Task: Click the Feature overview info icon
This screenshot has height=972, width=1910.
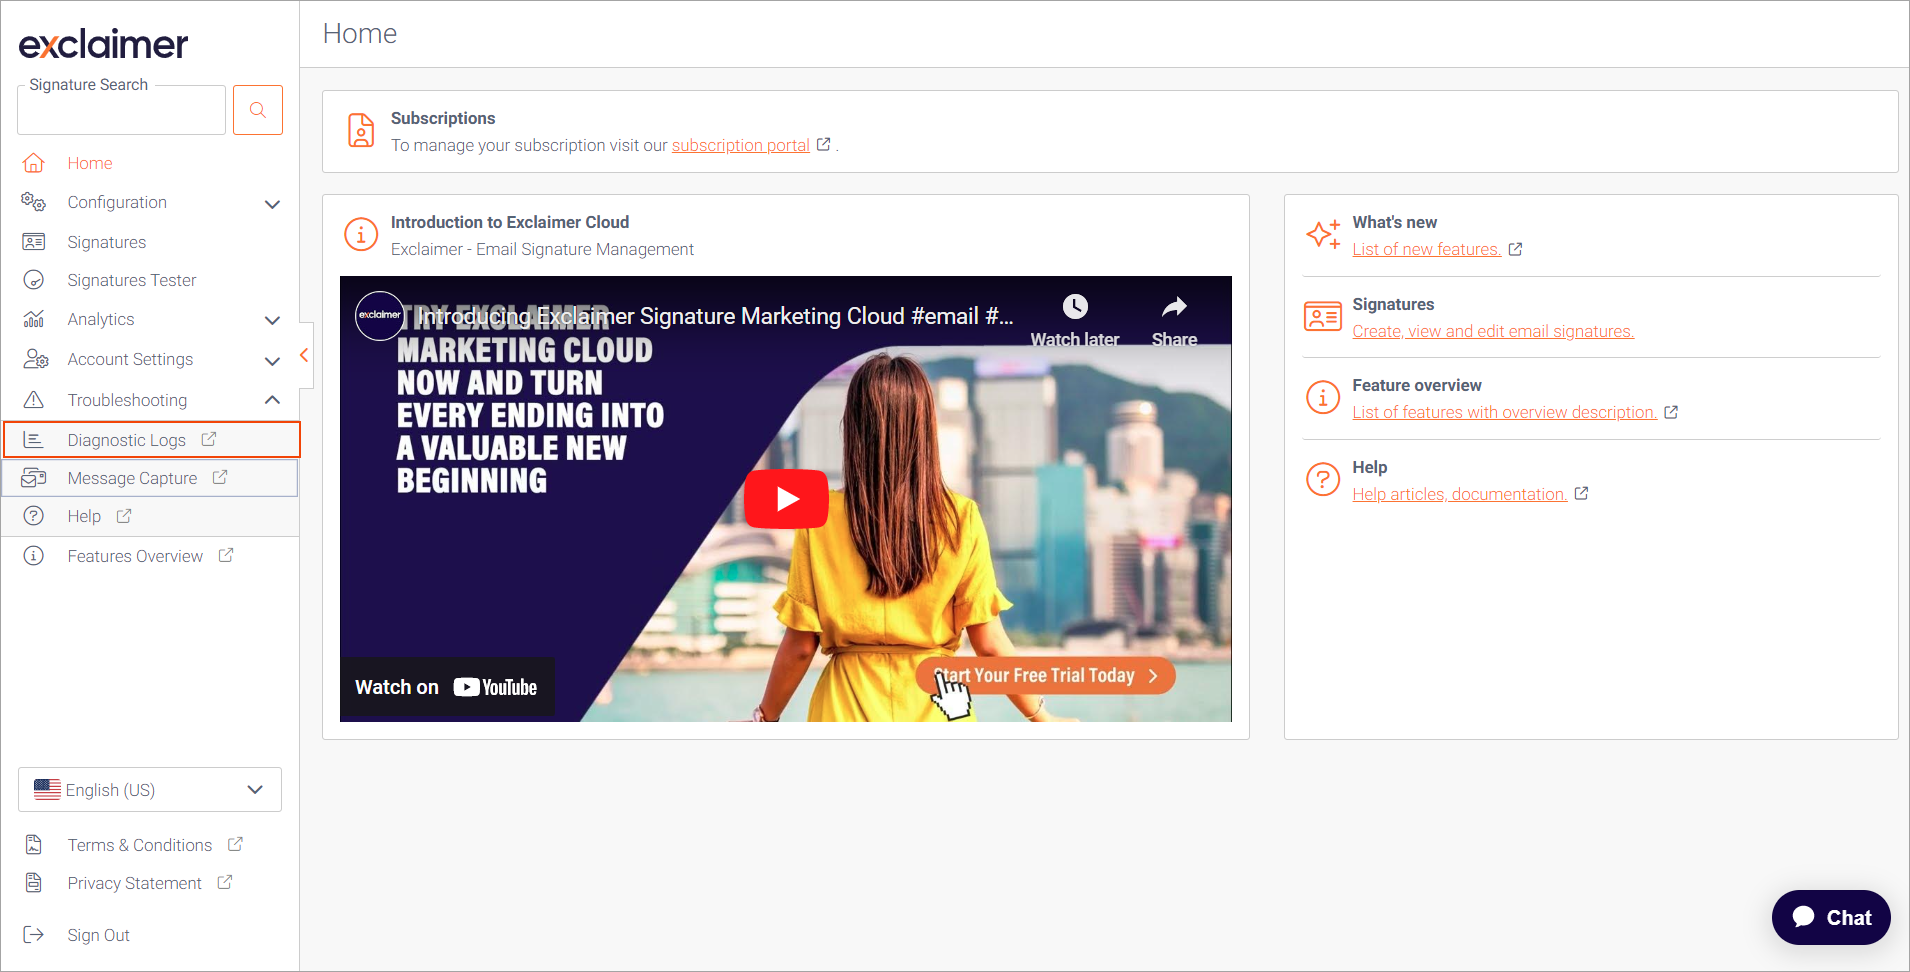Action: point(1323,397)
